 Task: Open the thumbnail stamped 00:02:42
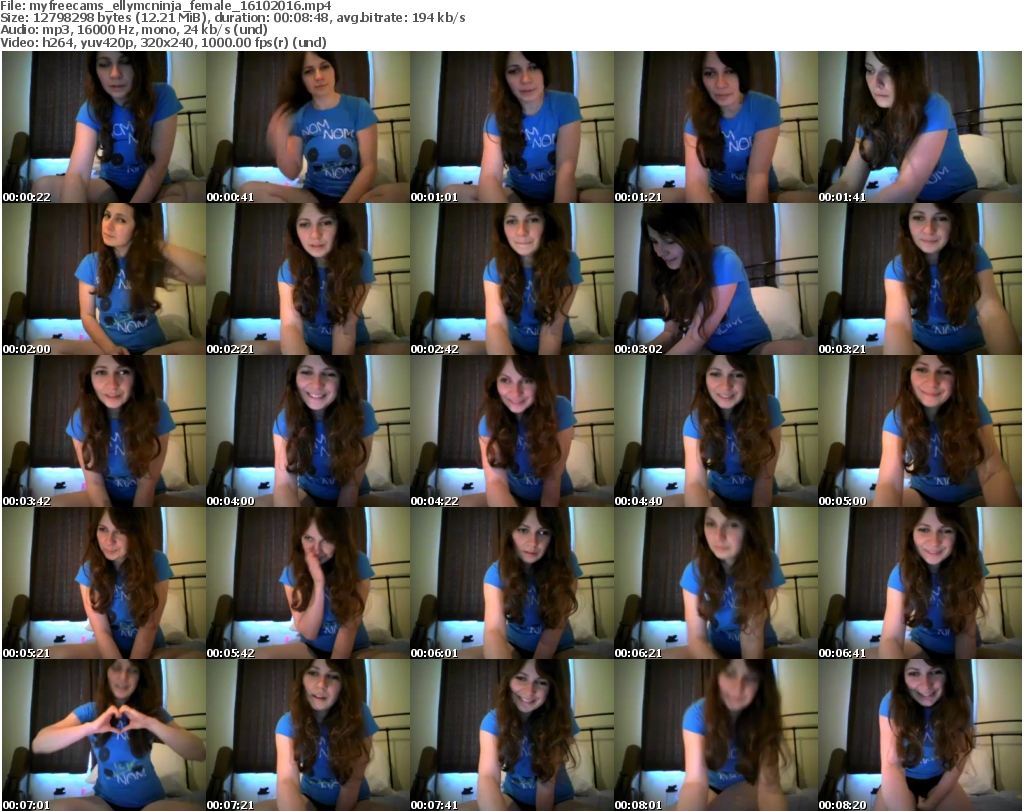pos(511,279)
